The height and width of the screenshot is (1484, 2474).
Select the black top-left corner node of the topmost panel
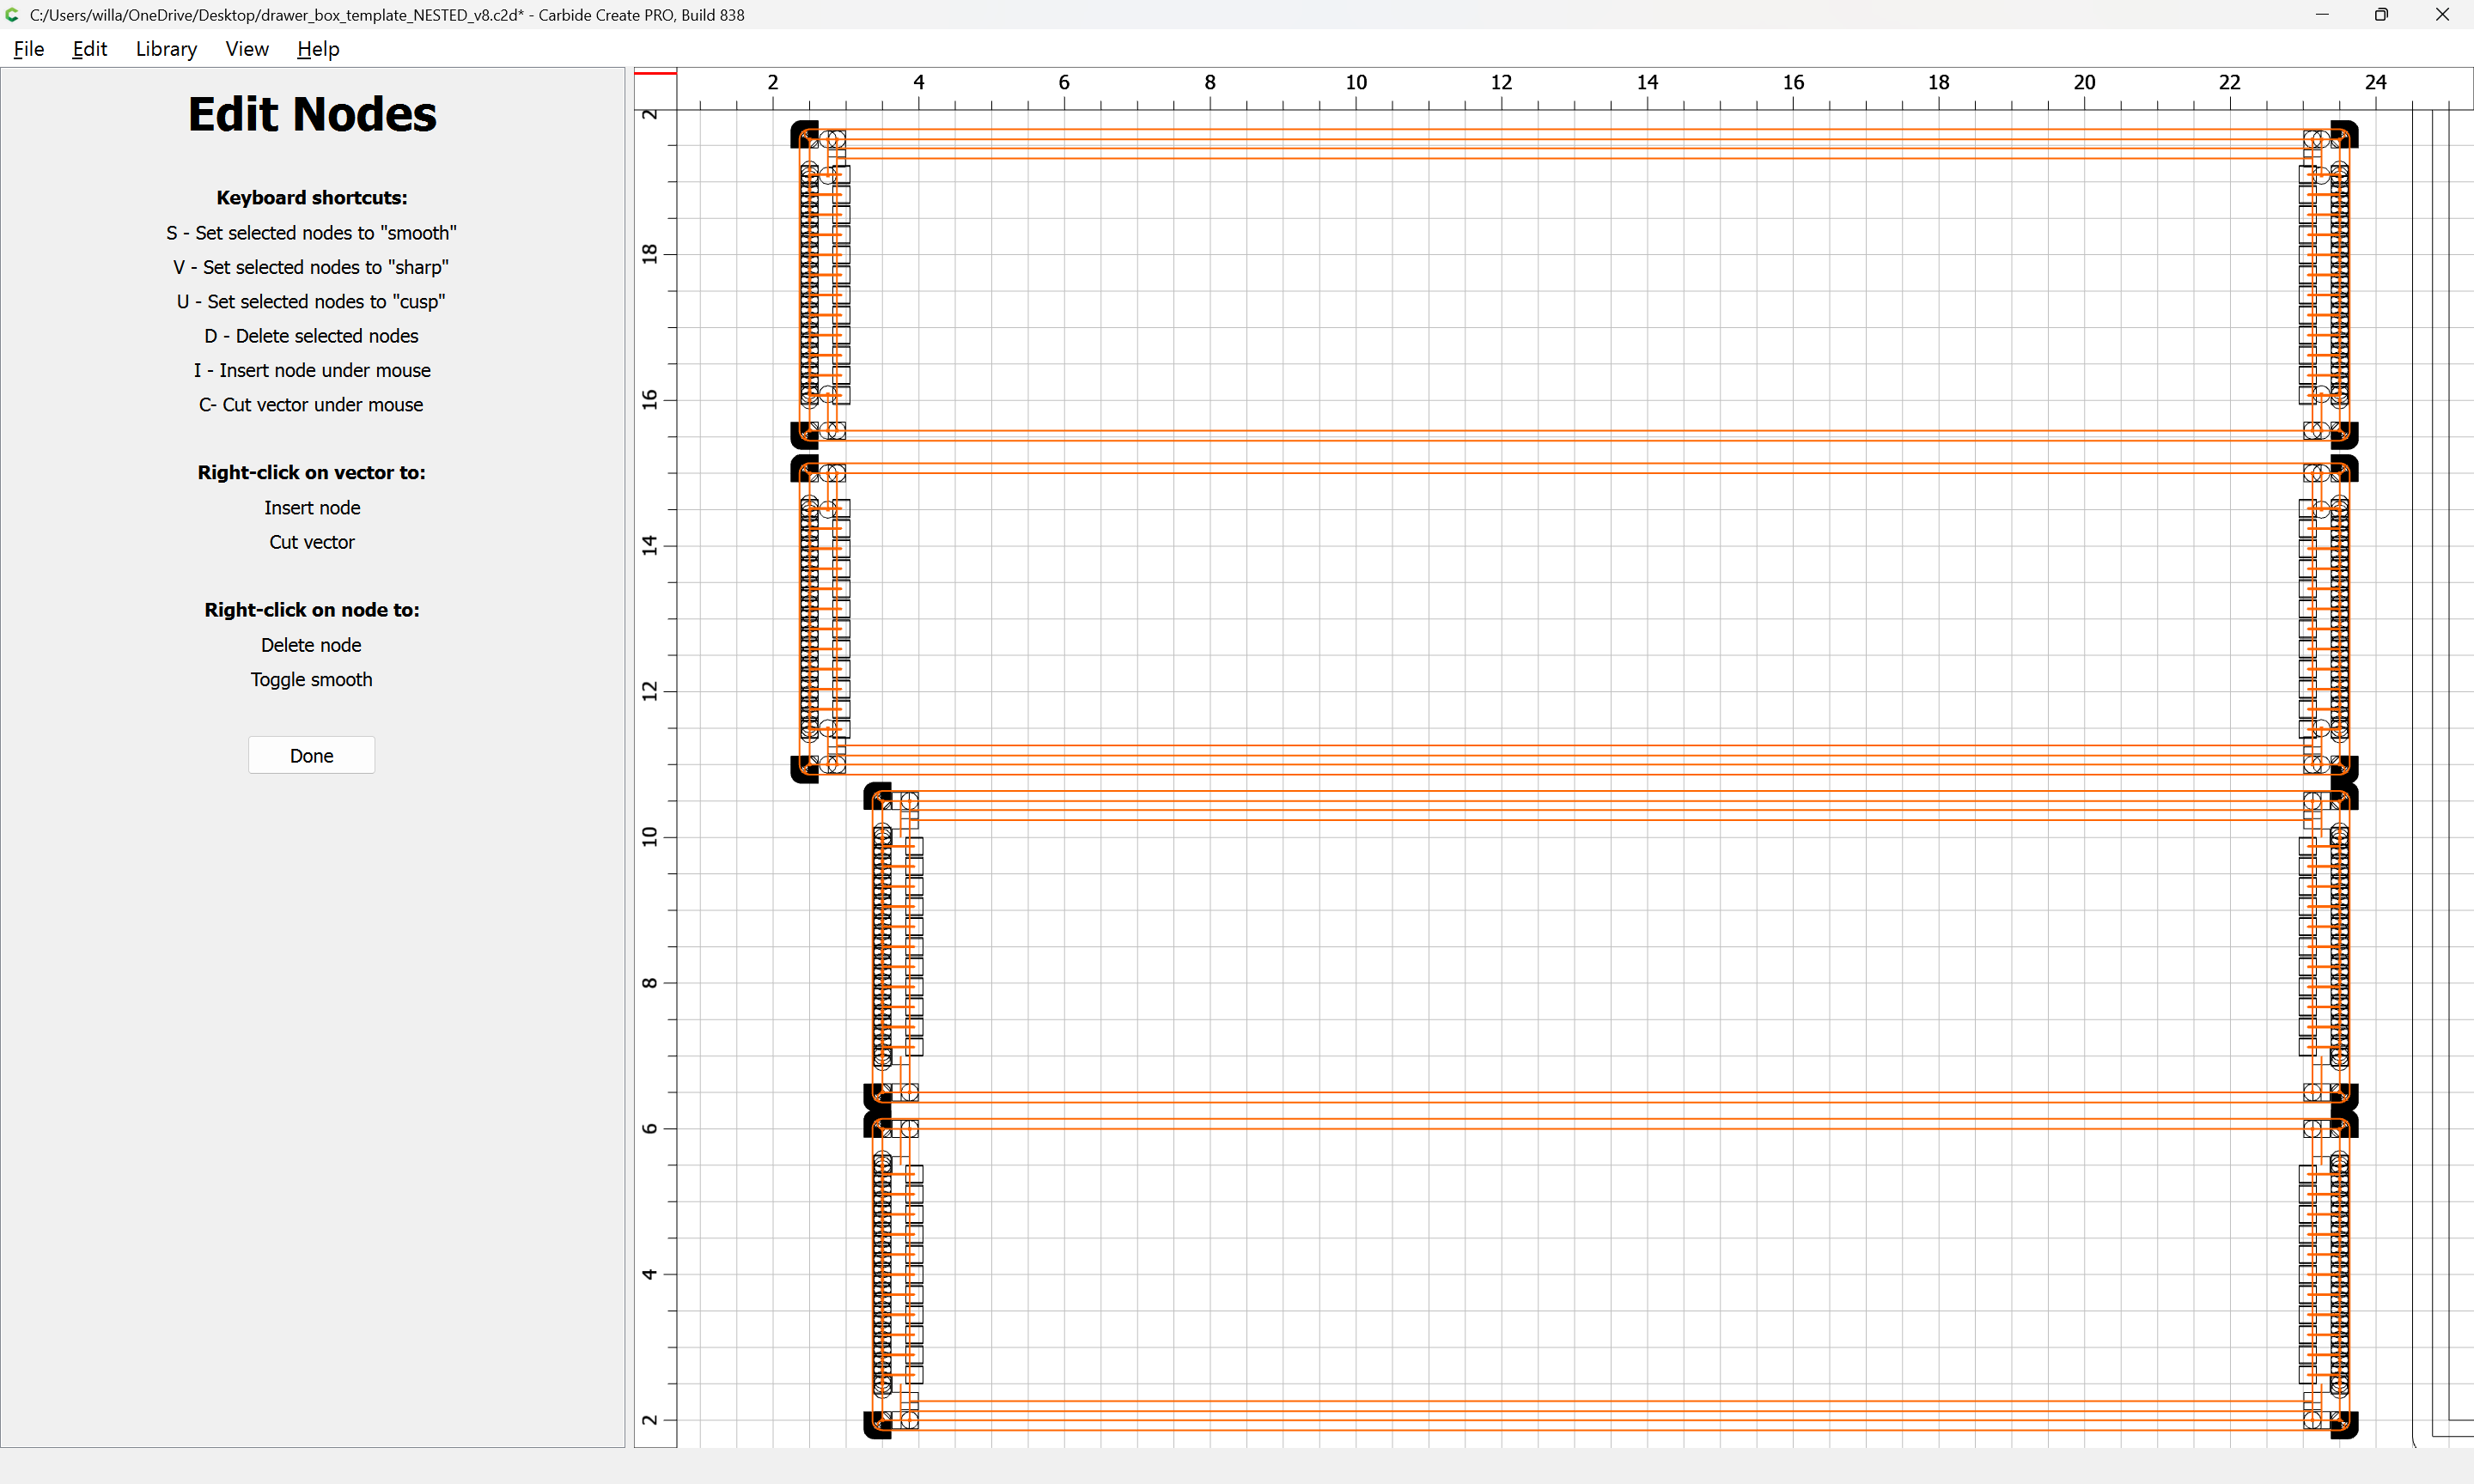tap(803, 133)
